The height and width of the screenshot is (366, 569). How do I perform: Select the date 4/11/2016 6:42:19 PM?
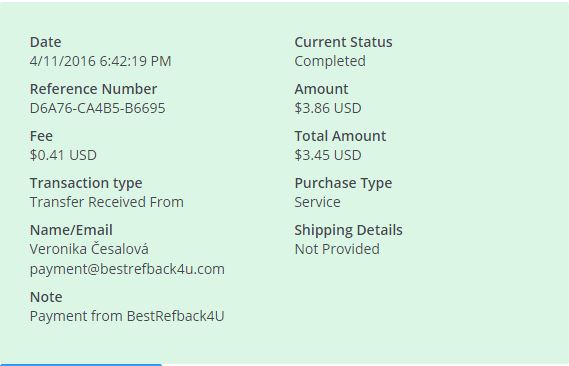[100, 61]
